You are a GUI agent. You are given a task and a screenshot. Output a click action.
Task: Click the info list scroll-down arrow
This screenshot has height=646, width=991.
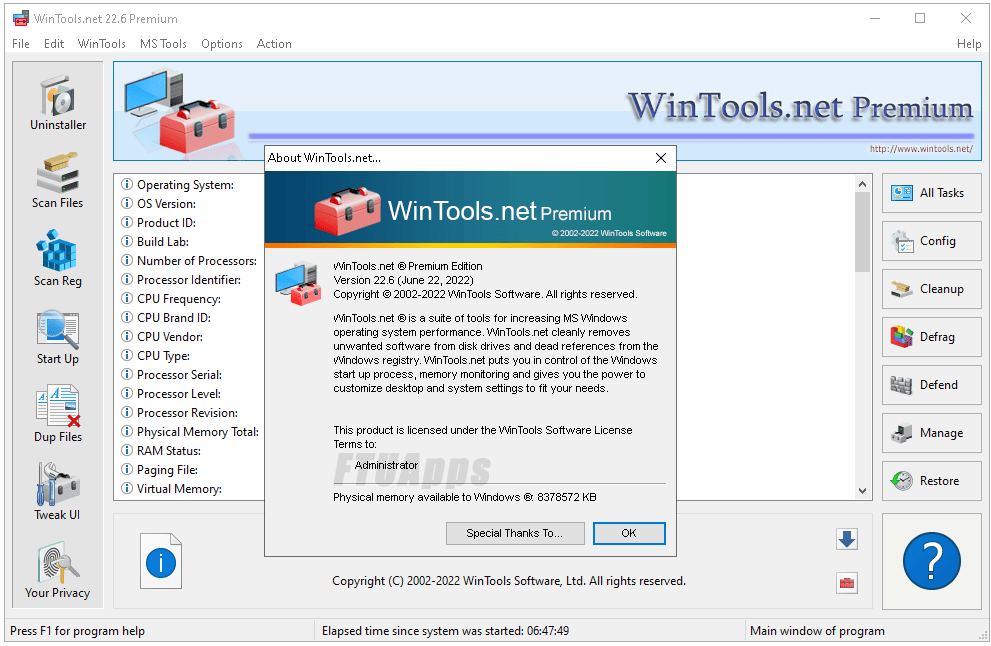coord(863,491)
